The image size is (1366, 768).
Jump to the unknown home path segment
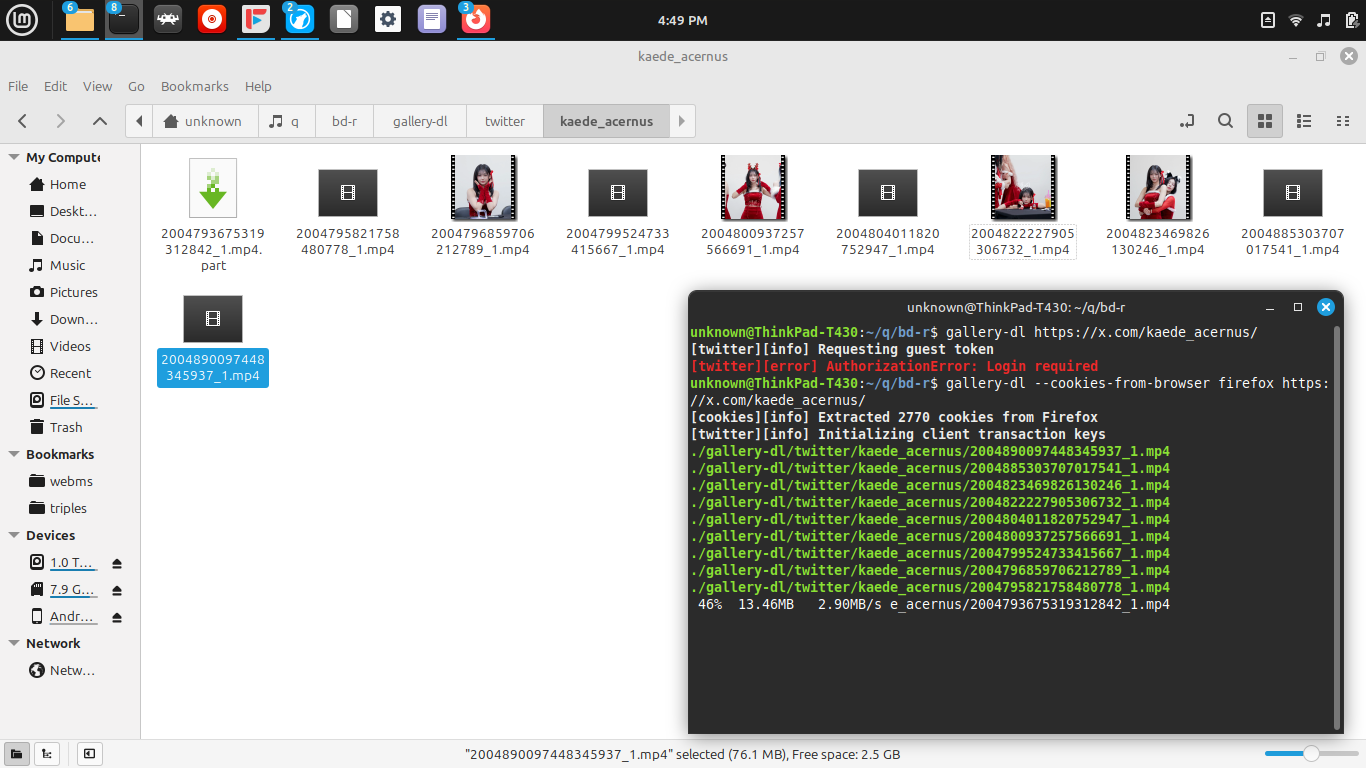[204, 121]
